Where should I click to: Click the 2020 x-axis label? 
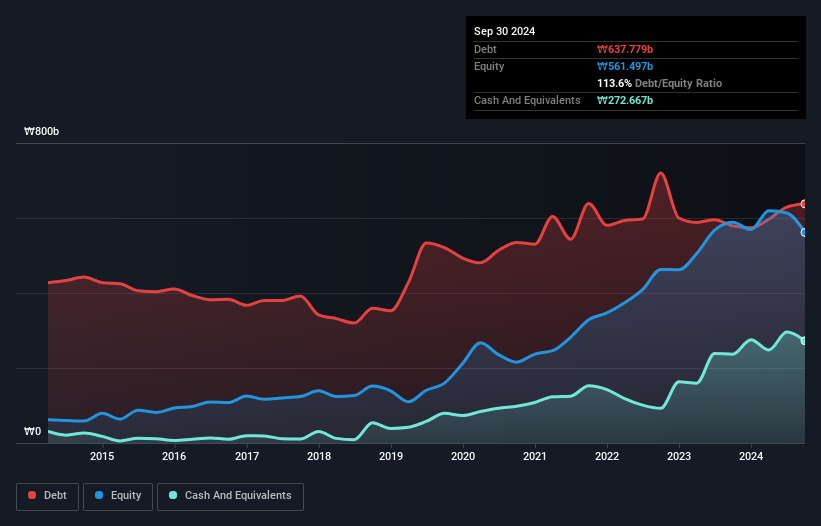tap(463, 456)
